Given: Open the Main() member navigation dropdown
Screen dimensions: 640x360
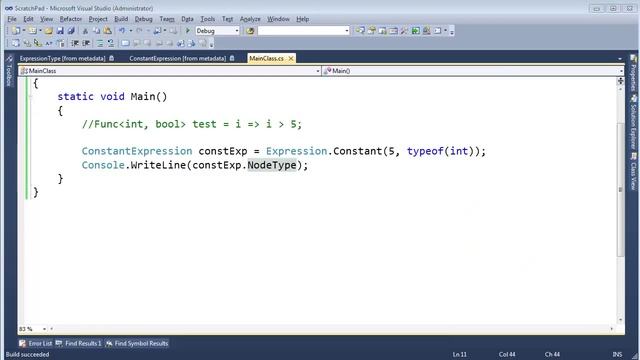Looking at the screenshot, I should [x=621, y=71].
